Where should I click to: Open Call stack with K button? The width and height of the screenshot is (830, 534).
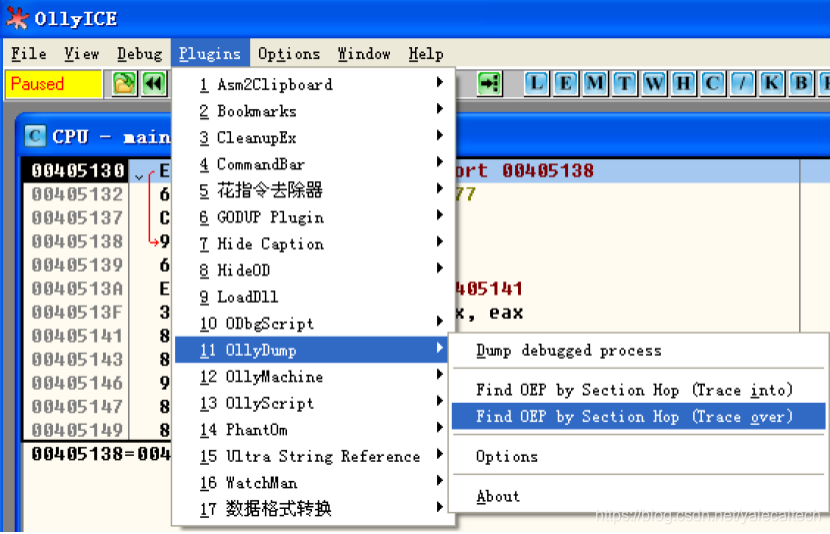tap(772, 84)
